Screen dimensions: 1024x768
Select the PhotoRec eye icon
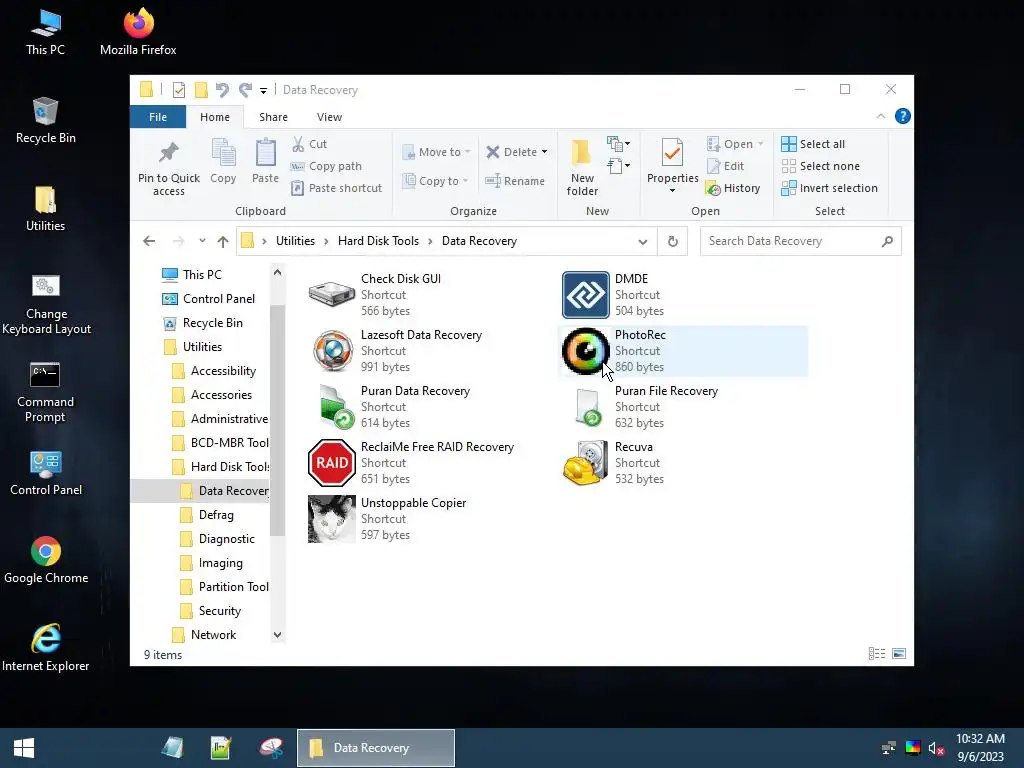tap(586, 351)
